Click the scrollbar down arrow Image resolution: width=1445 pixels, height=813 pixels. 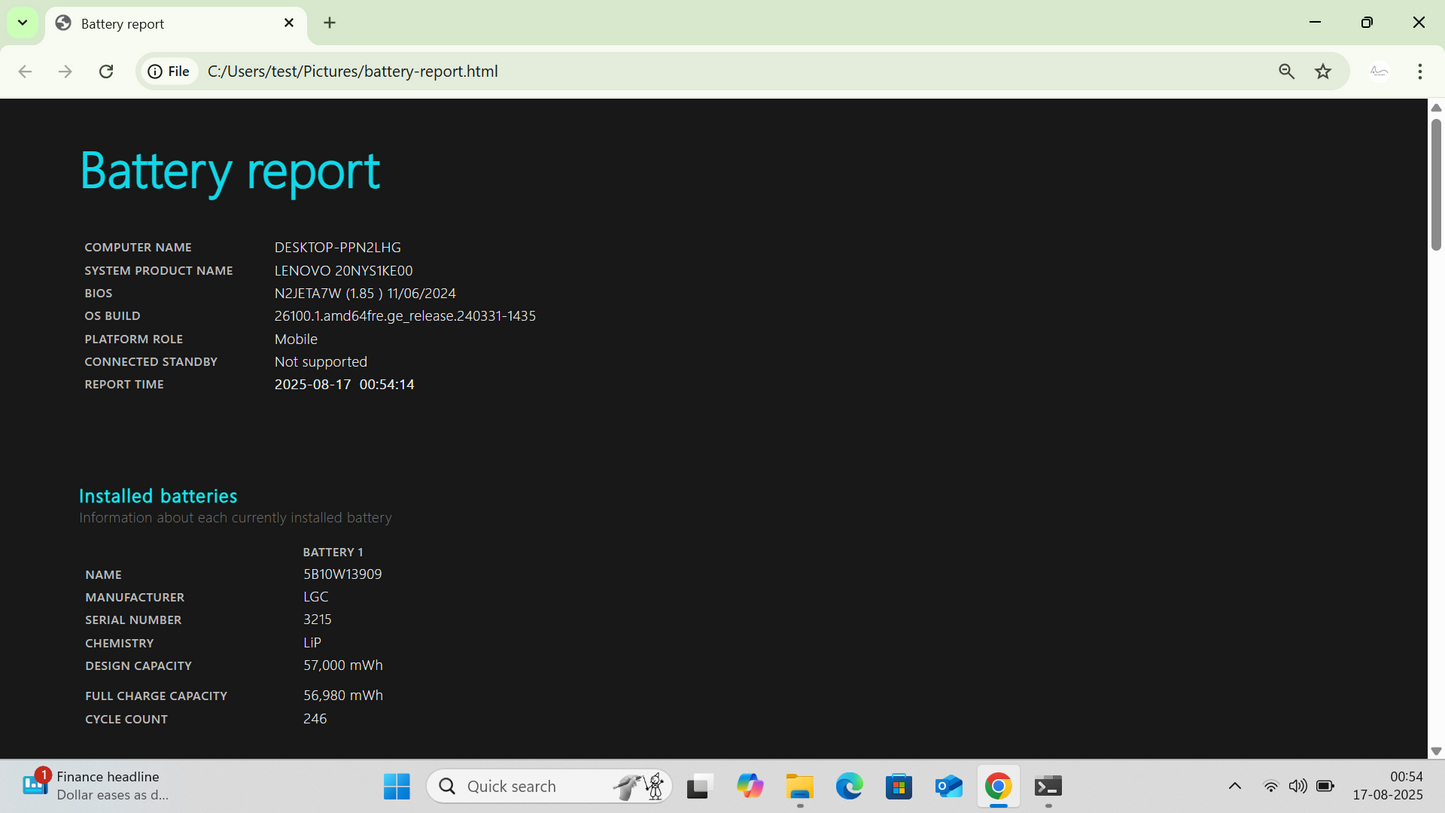(x=1436, y=750)
